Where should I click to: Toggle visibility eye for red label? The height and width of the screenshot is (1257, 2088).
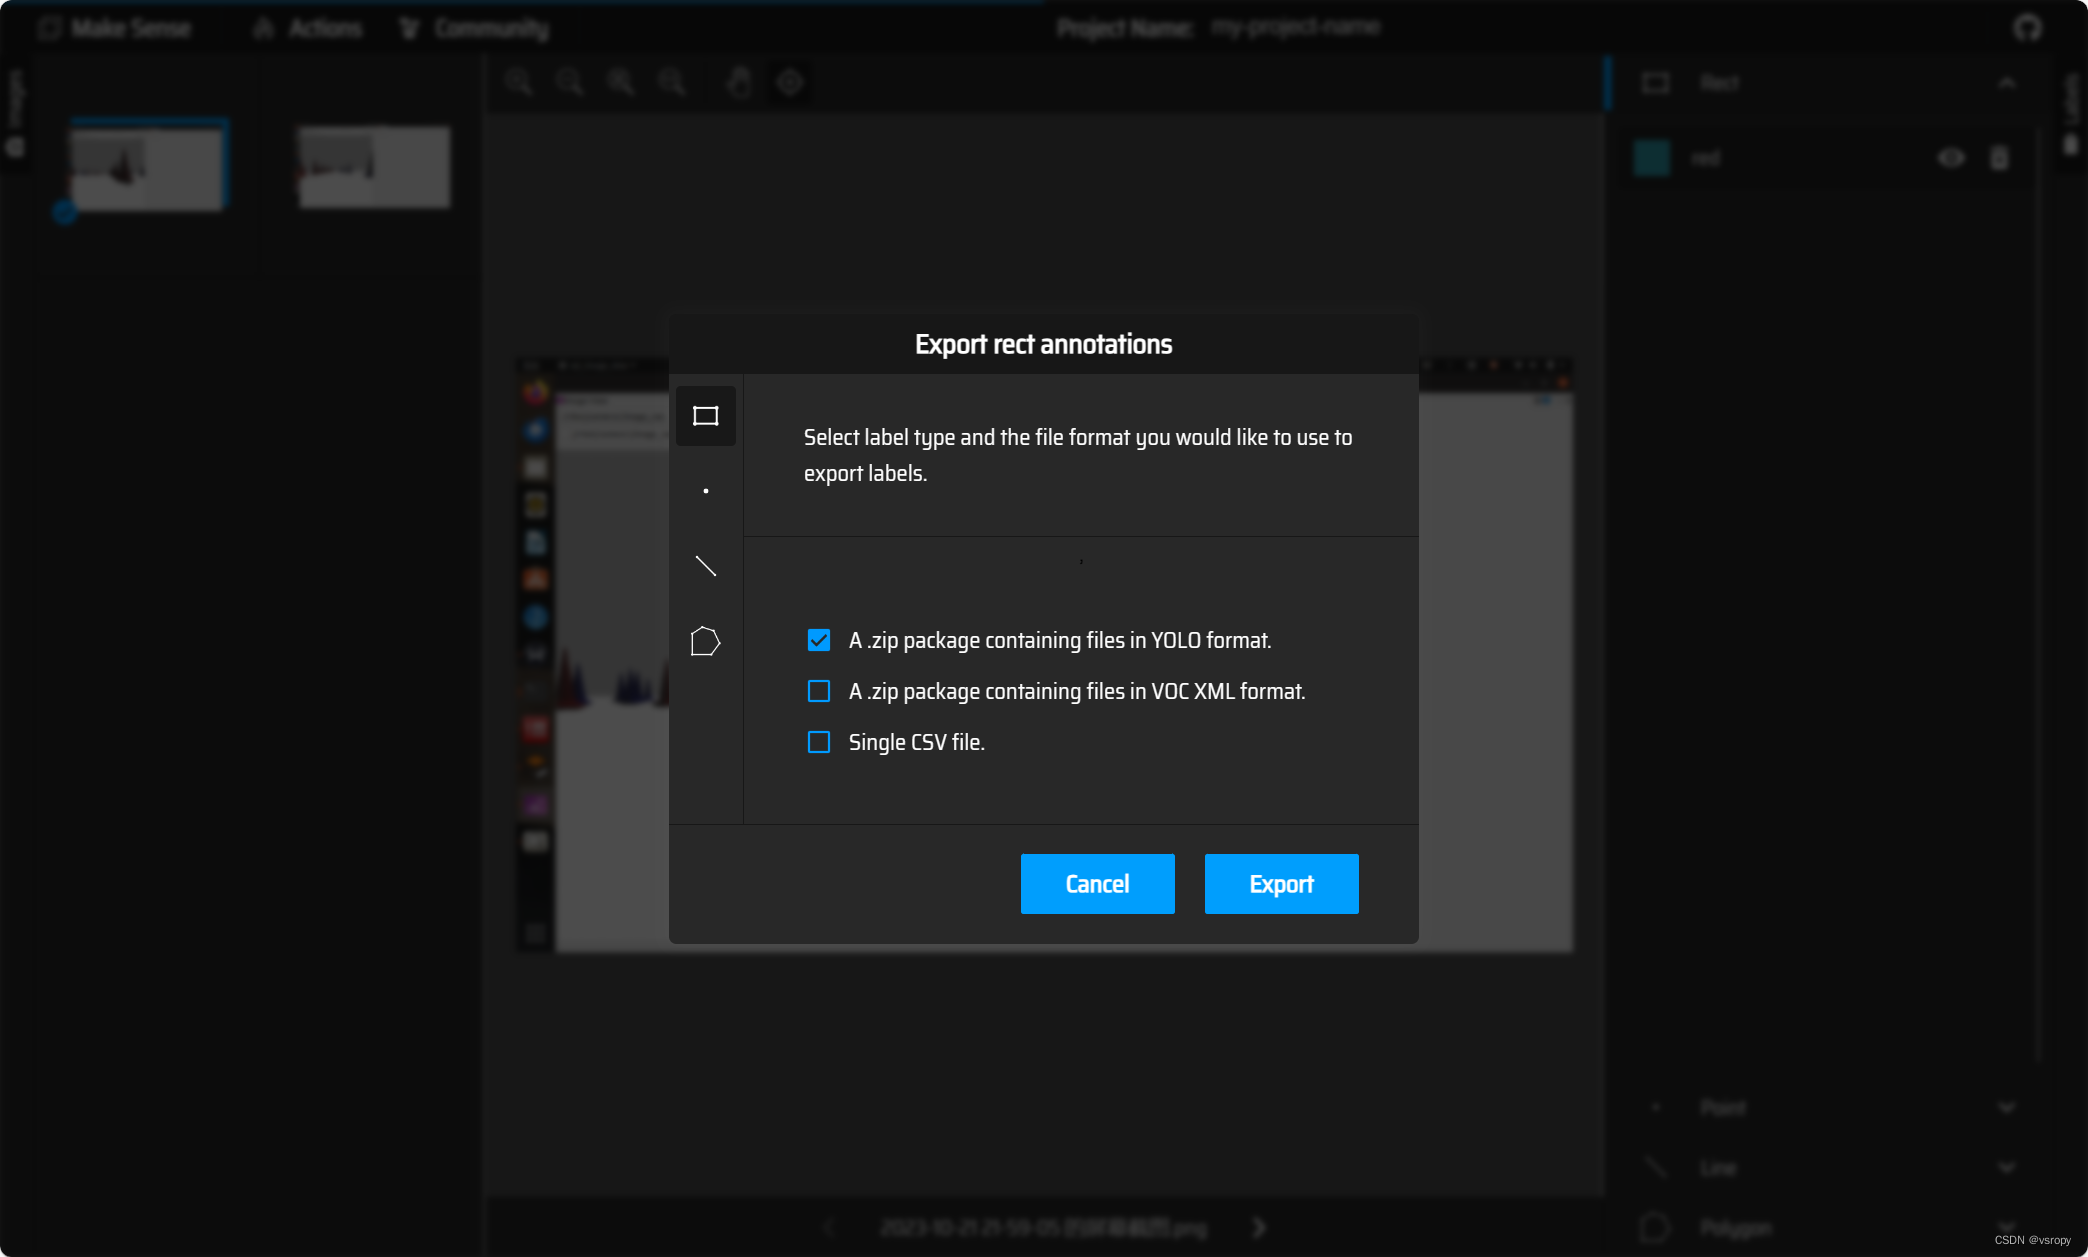[1951, 158]
